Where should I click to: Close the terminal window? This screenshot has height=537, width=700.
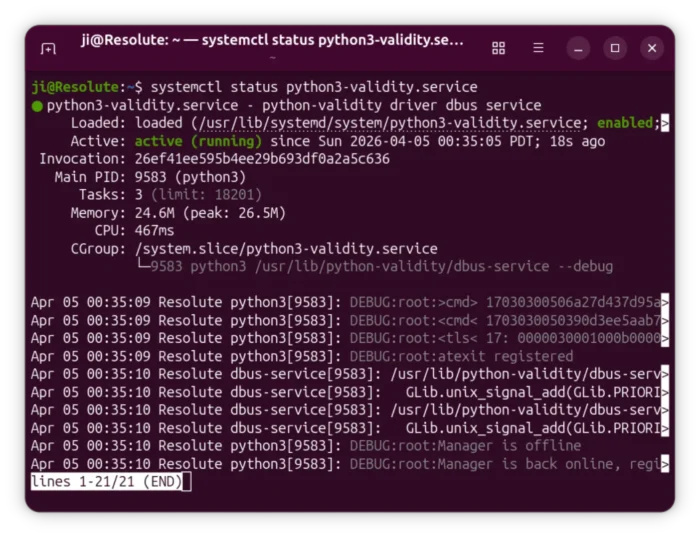pyautogui.click(x=652, y=48)
